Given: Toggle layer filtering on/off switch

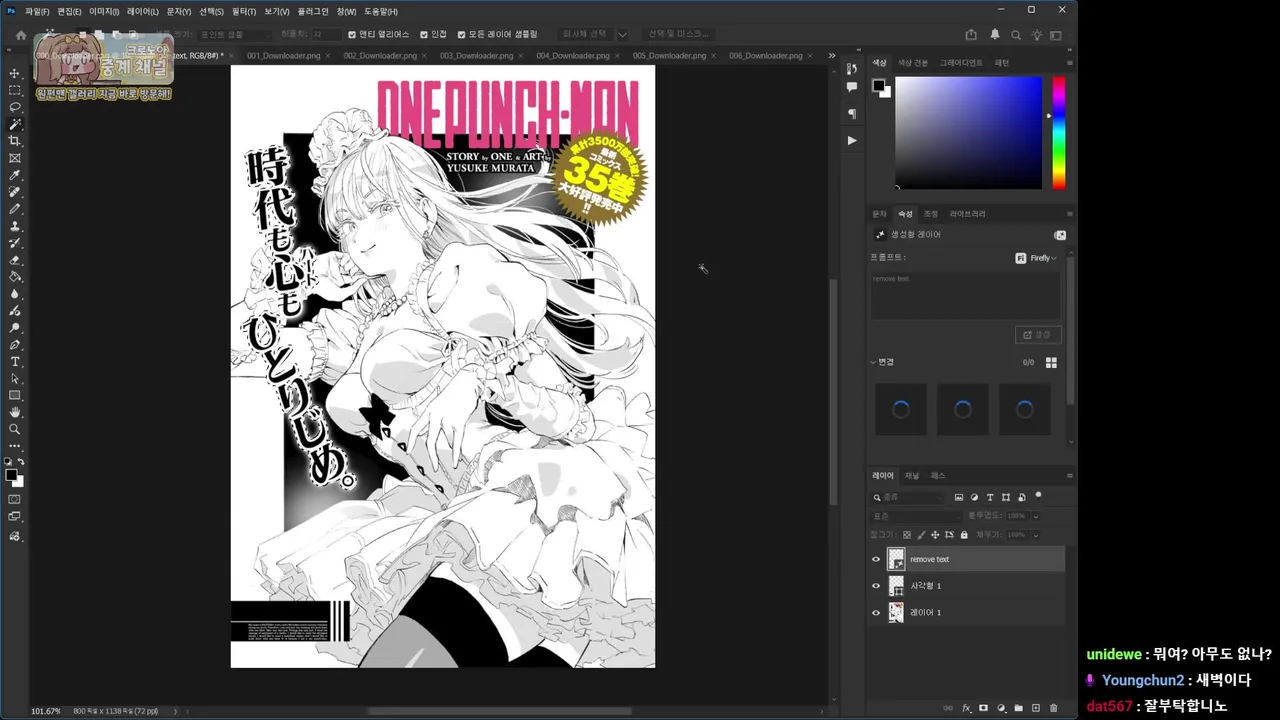Looking at the screenshot, I should pos(1038,495).
